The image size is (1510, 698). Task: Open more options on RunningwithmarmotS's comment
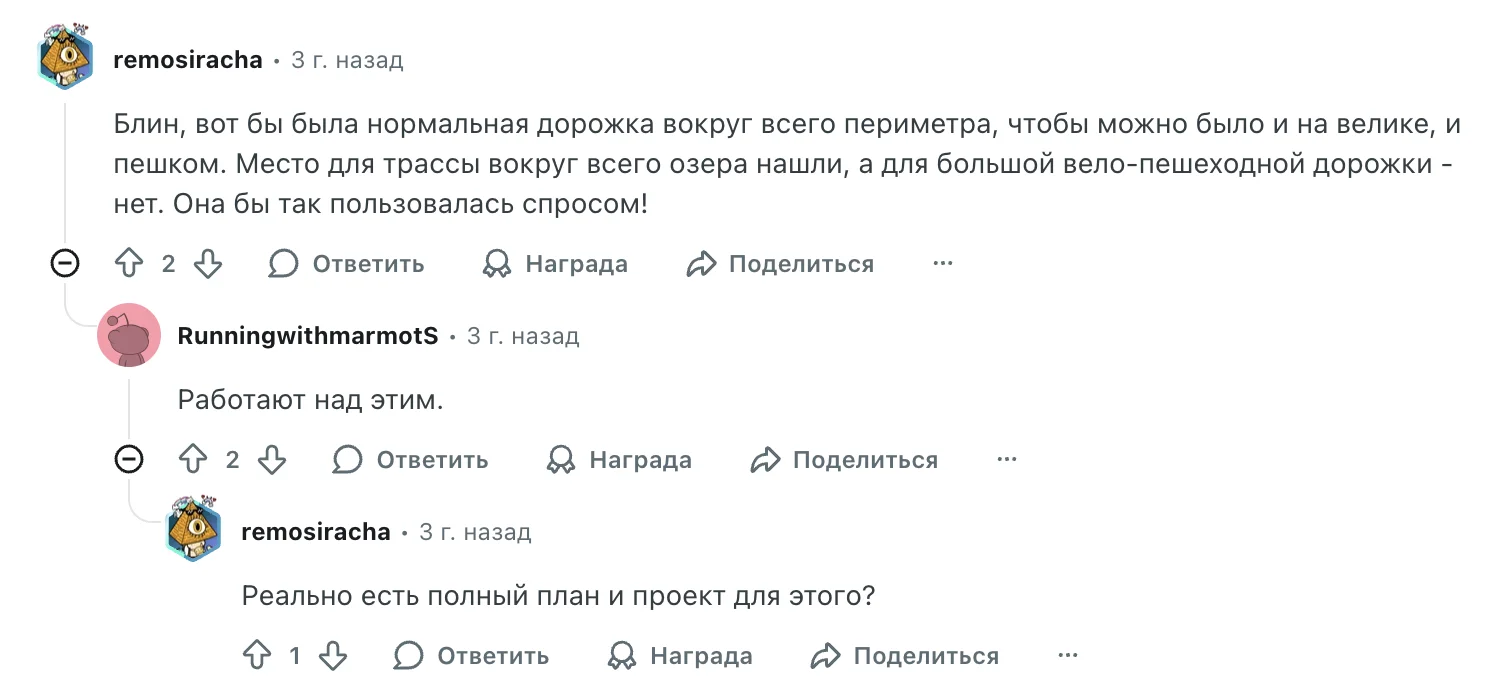(1006, 460)
